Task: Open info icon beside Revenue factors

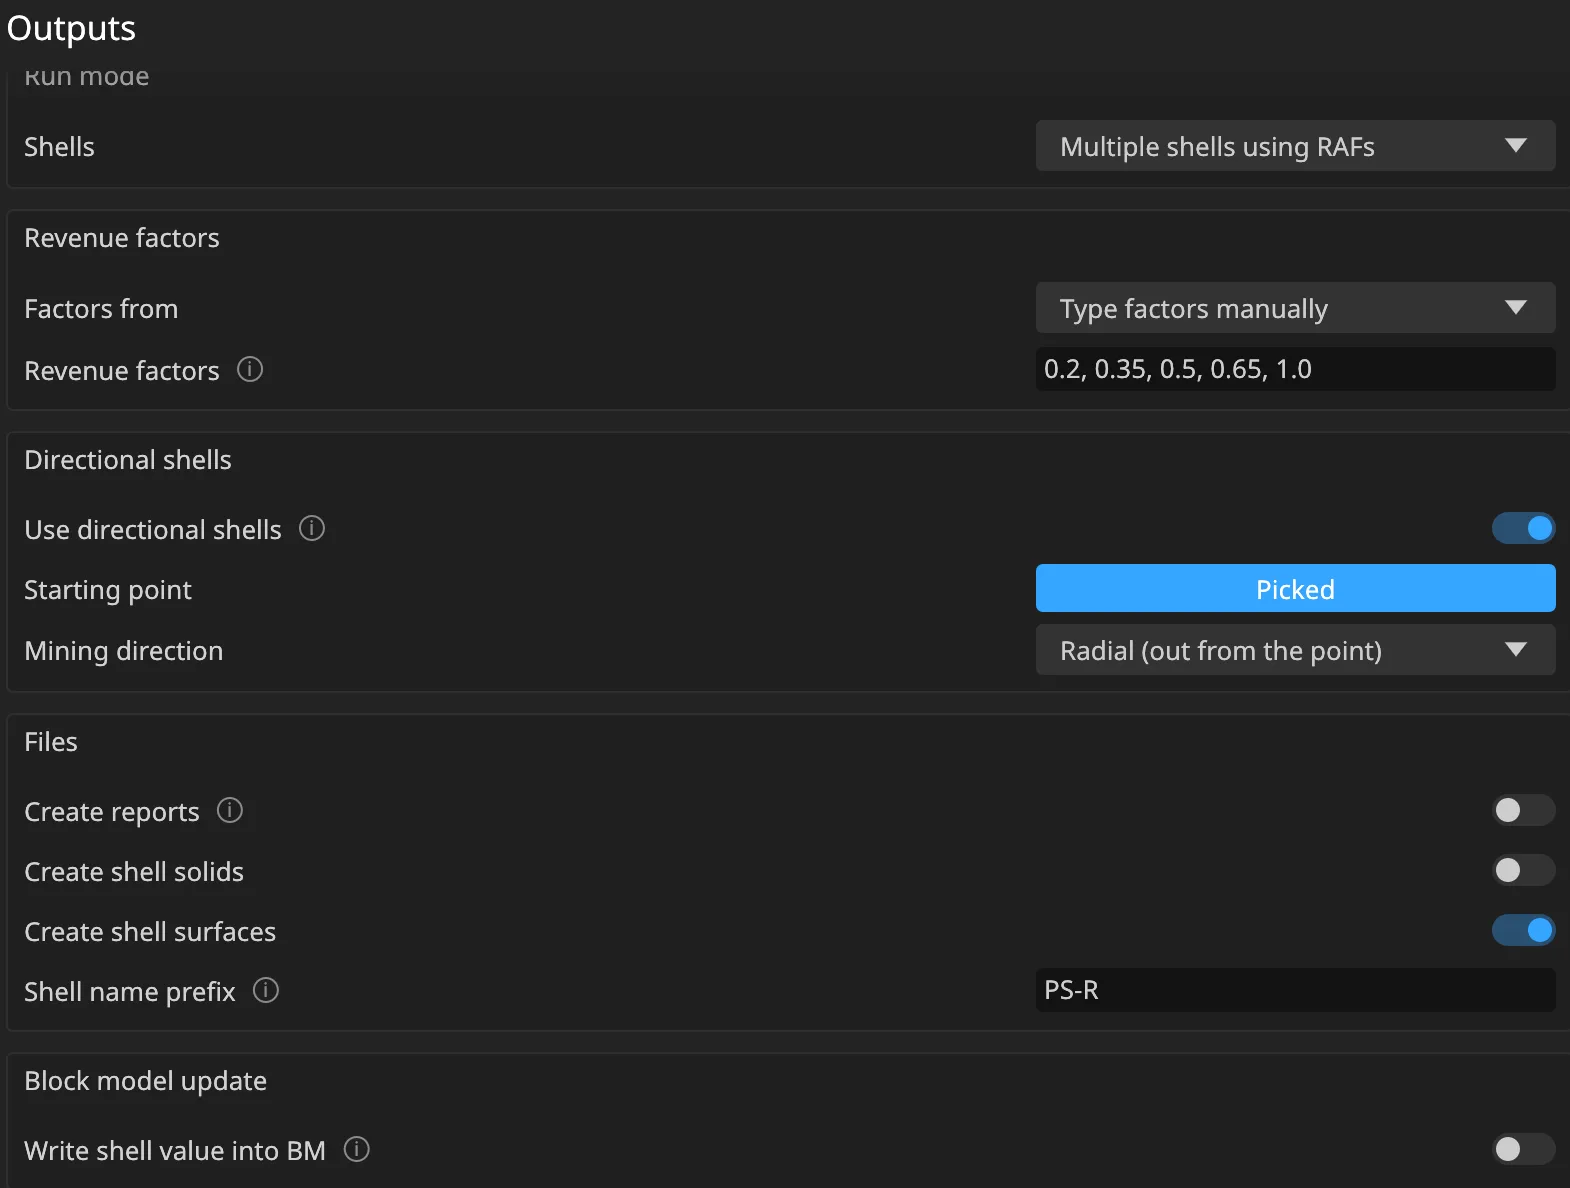Action: 250,370
